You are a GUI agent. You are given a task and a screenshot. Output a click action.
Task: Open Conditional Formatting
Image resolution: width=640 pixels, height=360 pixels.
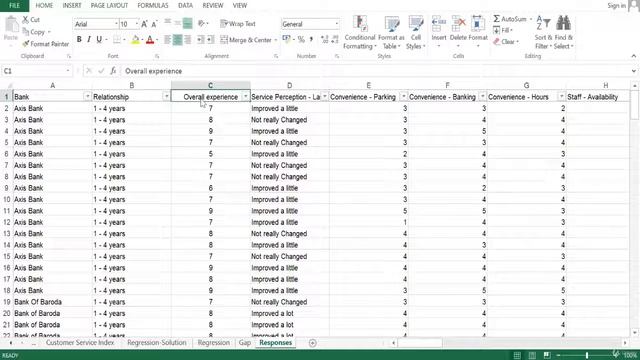[360, 32]
